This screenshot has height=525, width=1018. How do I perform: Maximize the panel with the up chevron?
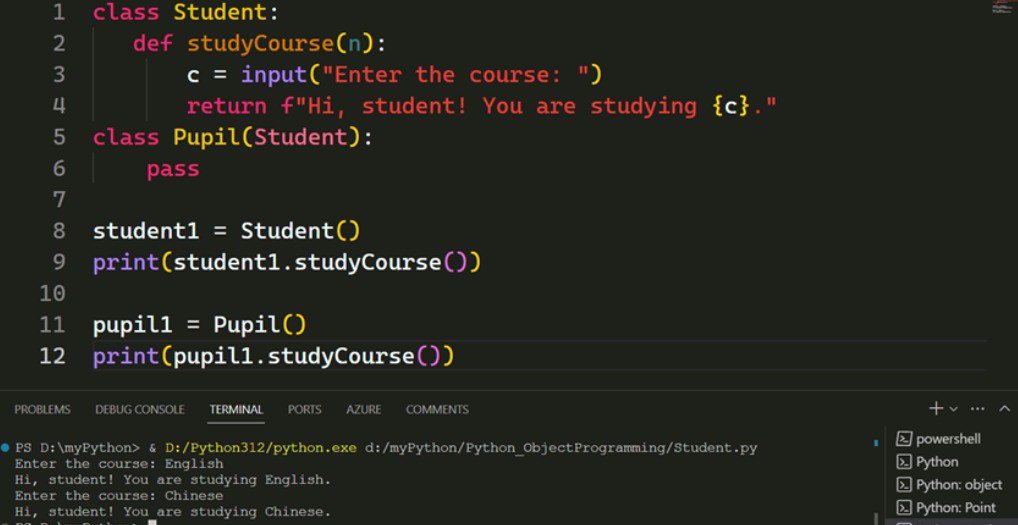coord(1004,409)
